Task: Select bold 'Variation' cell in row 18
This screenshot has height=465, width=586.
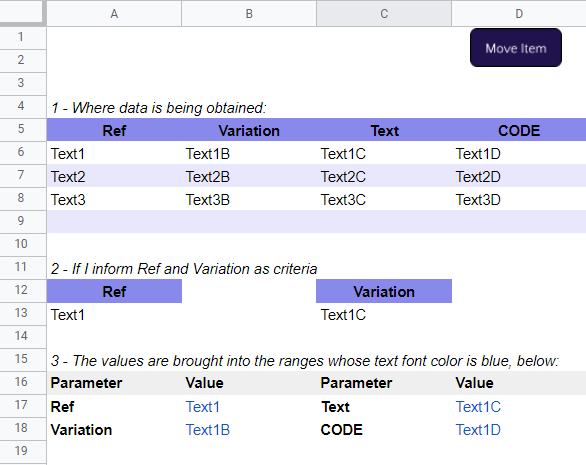Action: (x=114, y=429)
